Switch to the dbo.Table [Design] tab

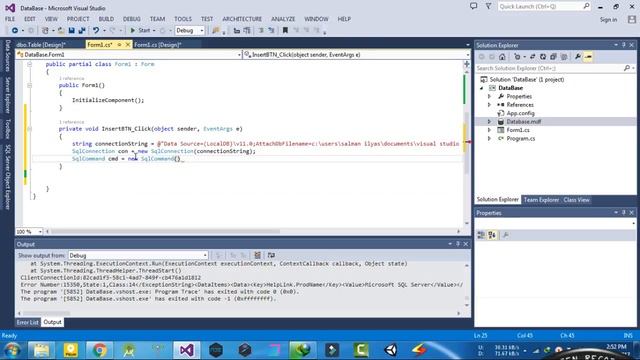point(41,45)
